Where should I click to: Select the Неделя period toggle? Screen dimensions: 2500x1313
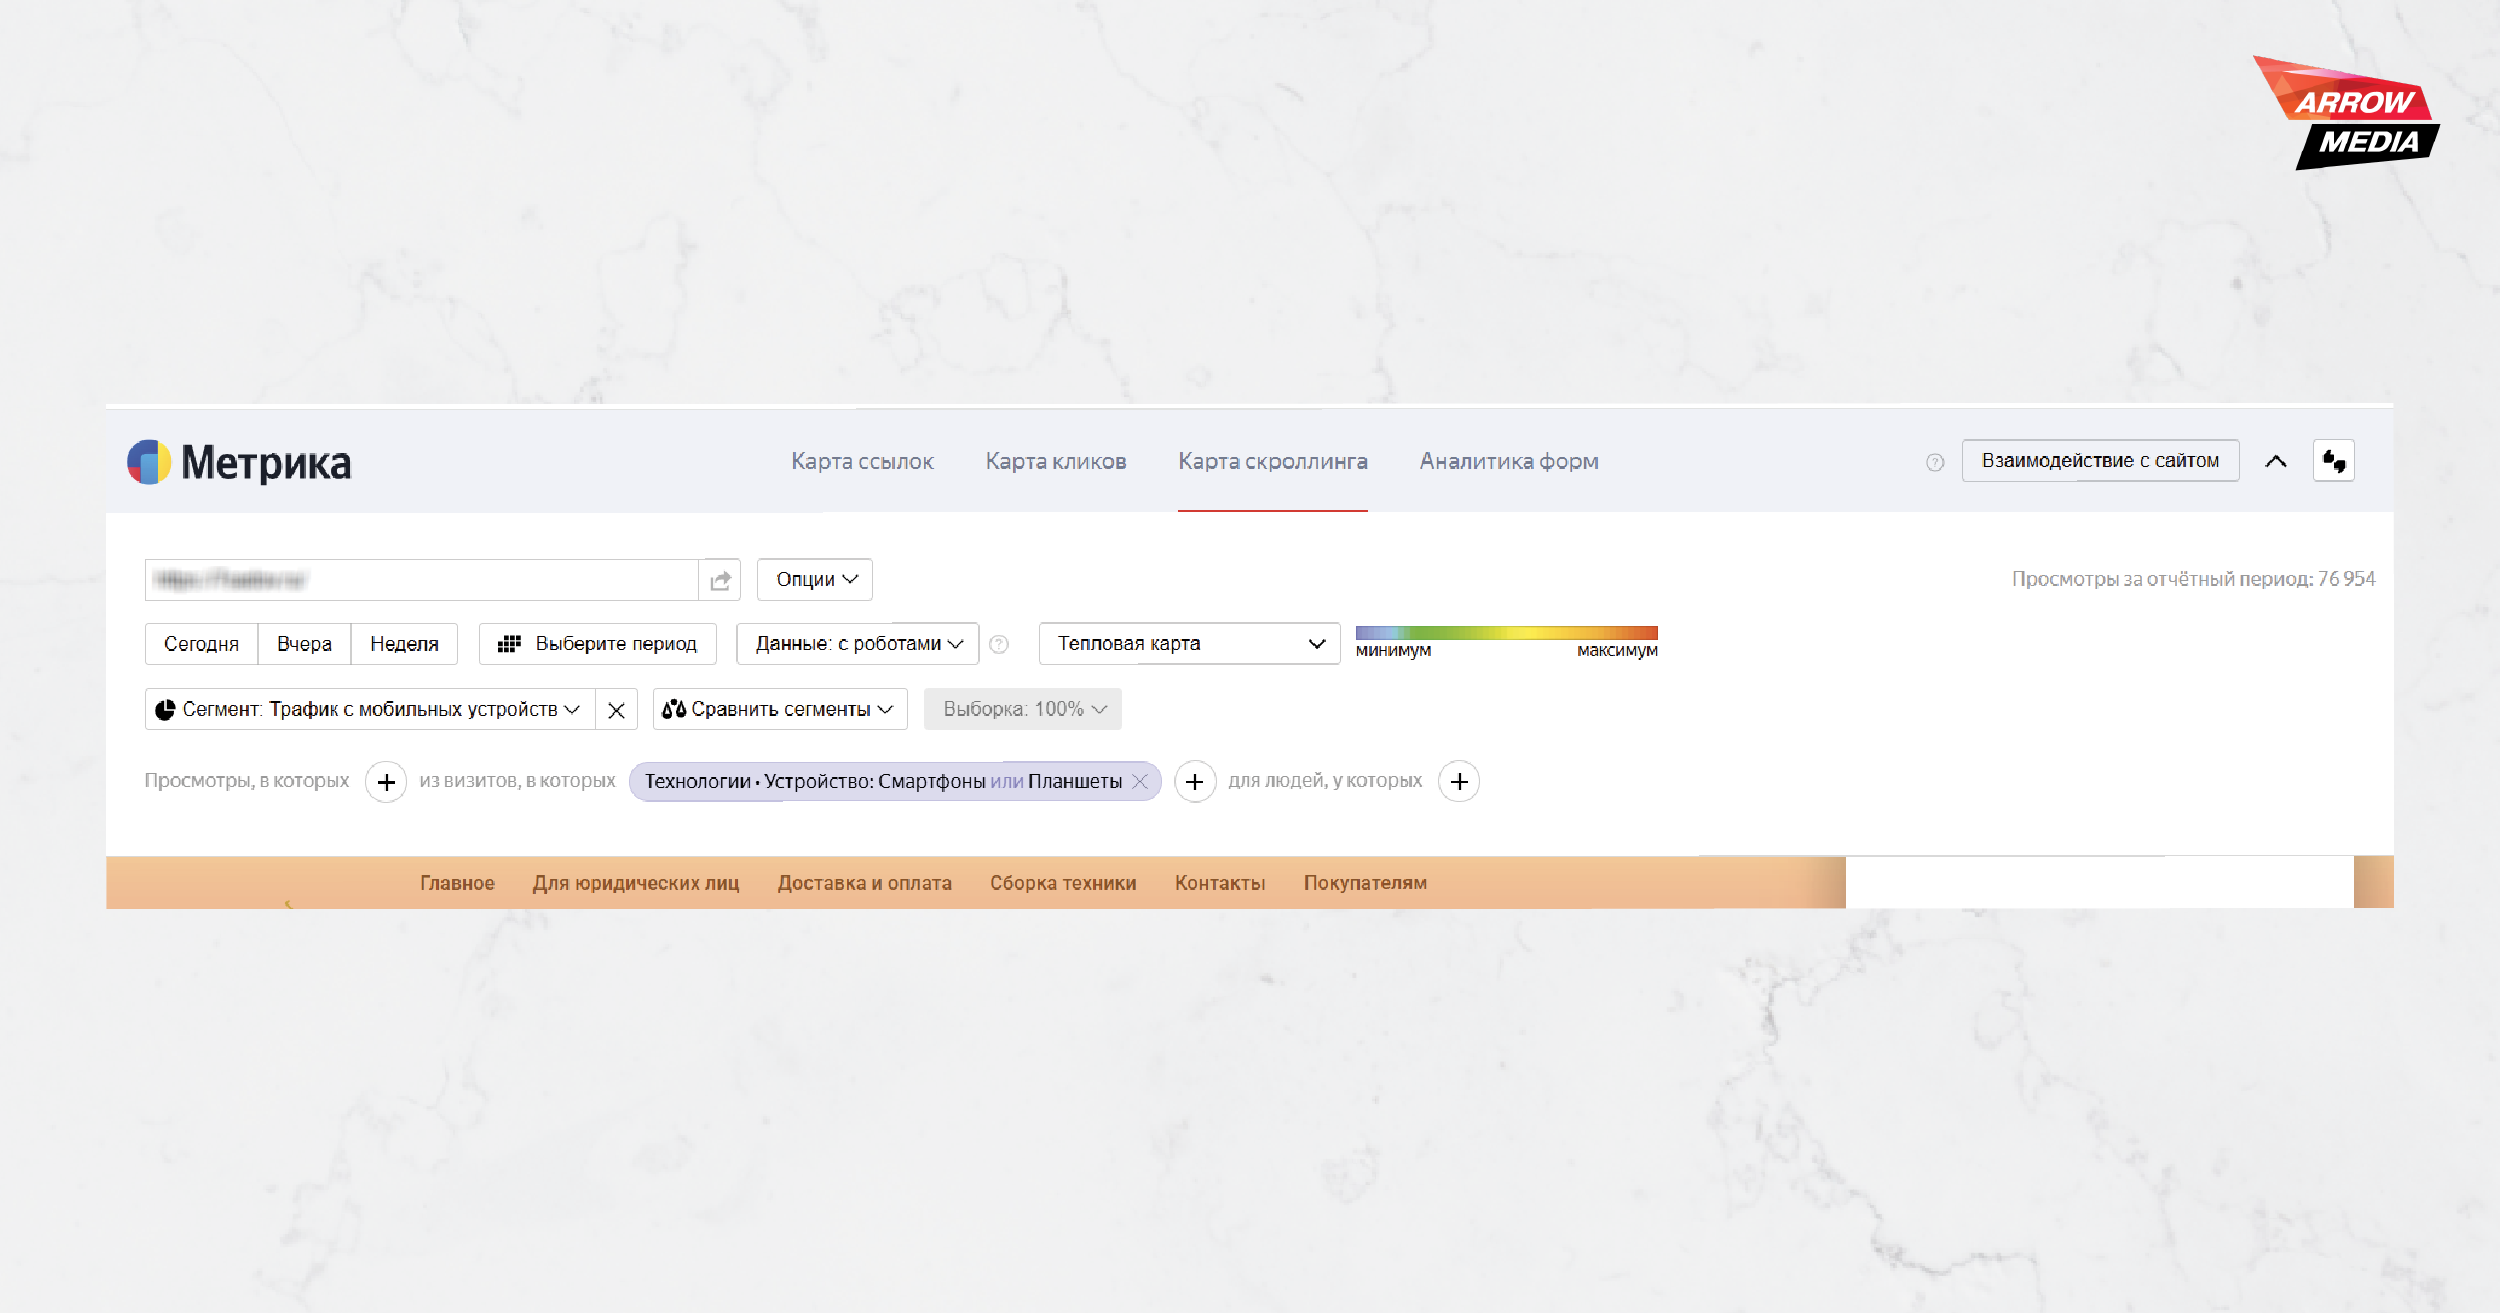(404, 644)
